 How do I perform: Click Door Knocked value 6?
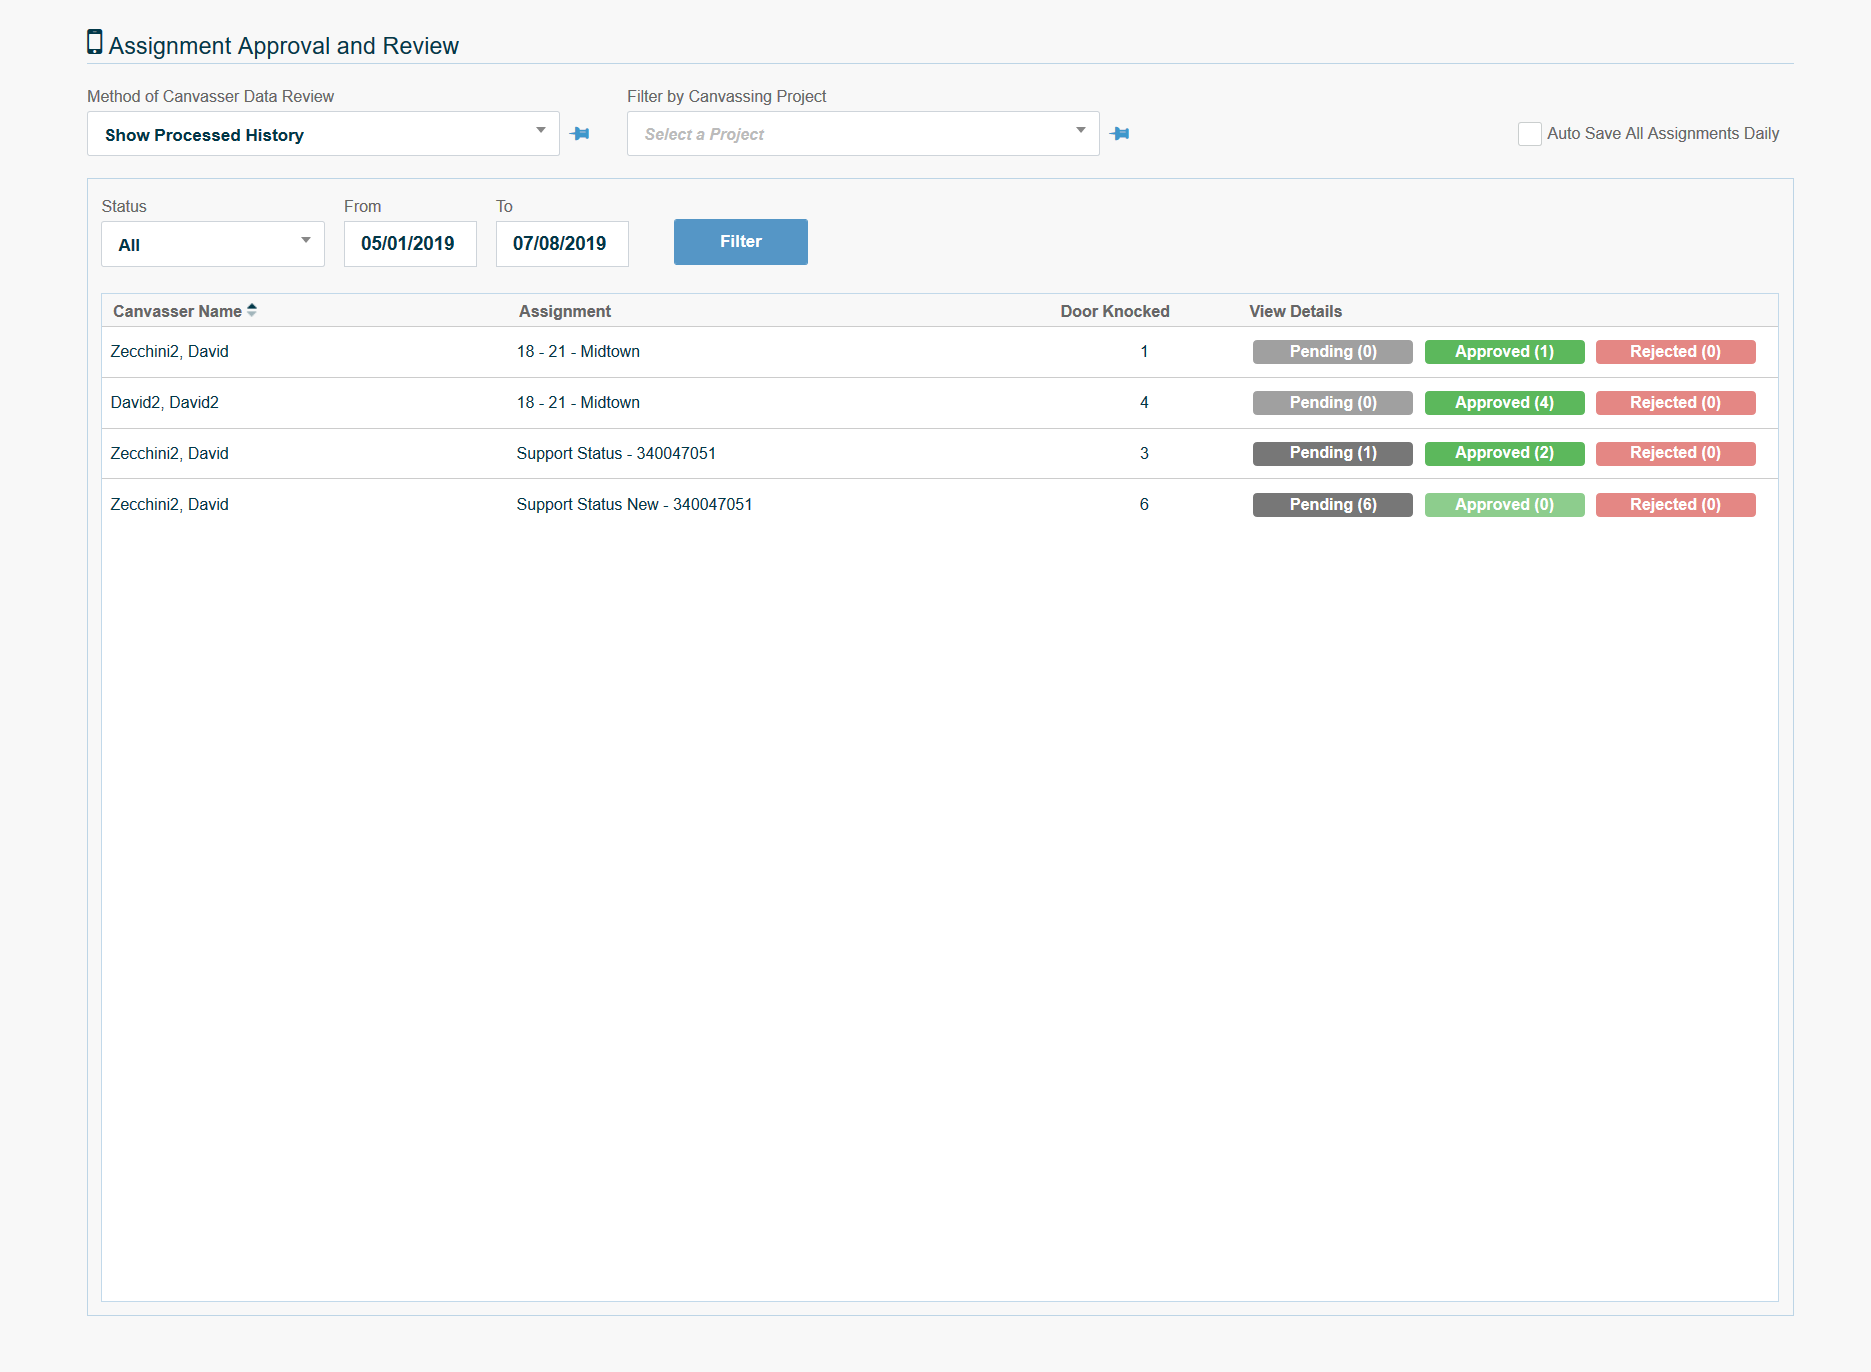coord(1144,504)
